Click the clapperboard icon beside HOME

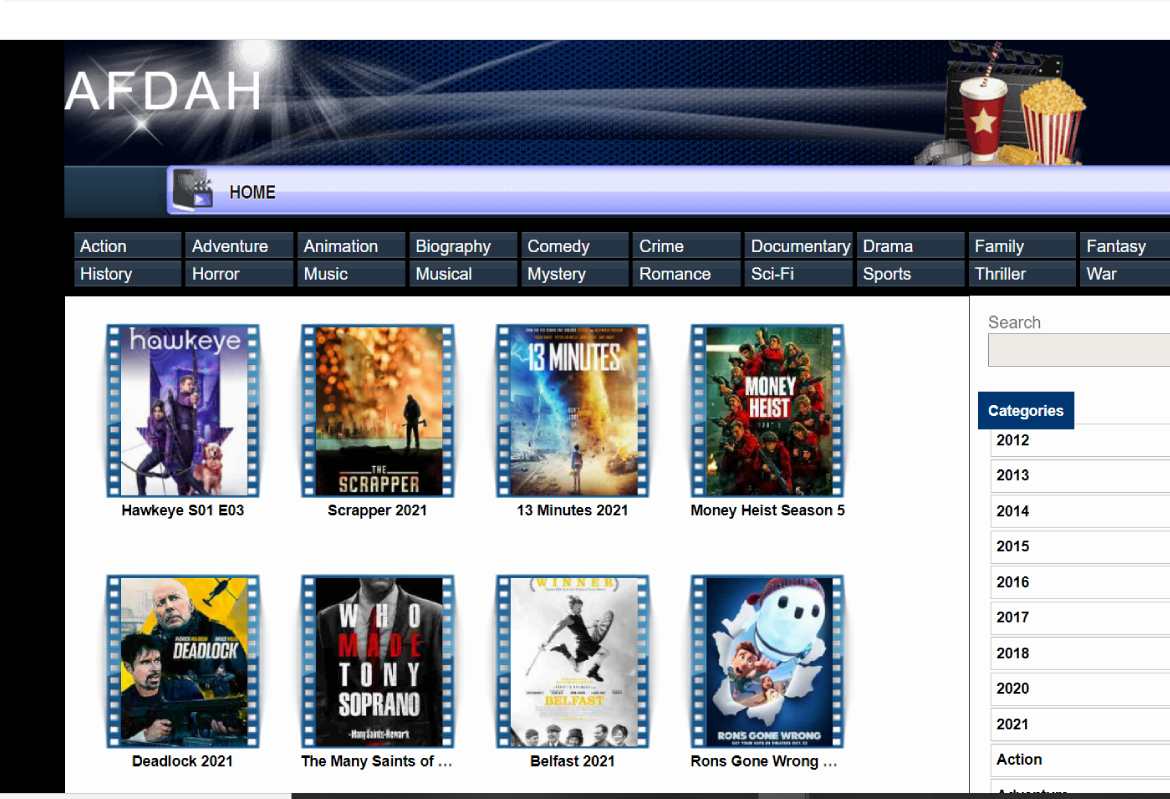coord(193,189)
